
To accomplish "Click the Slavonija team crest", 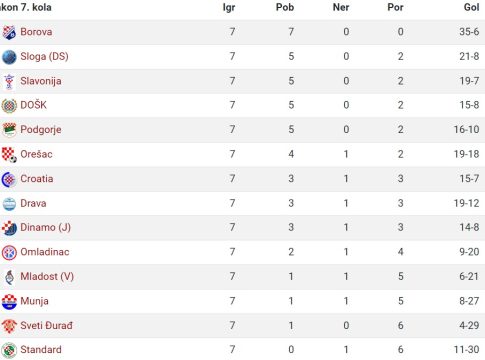I will point(9,81).
